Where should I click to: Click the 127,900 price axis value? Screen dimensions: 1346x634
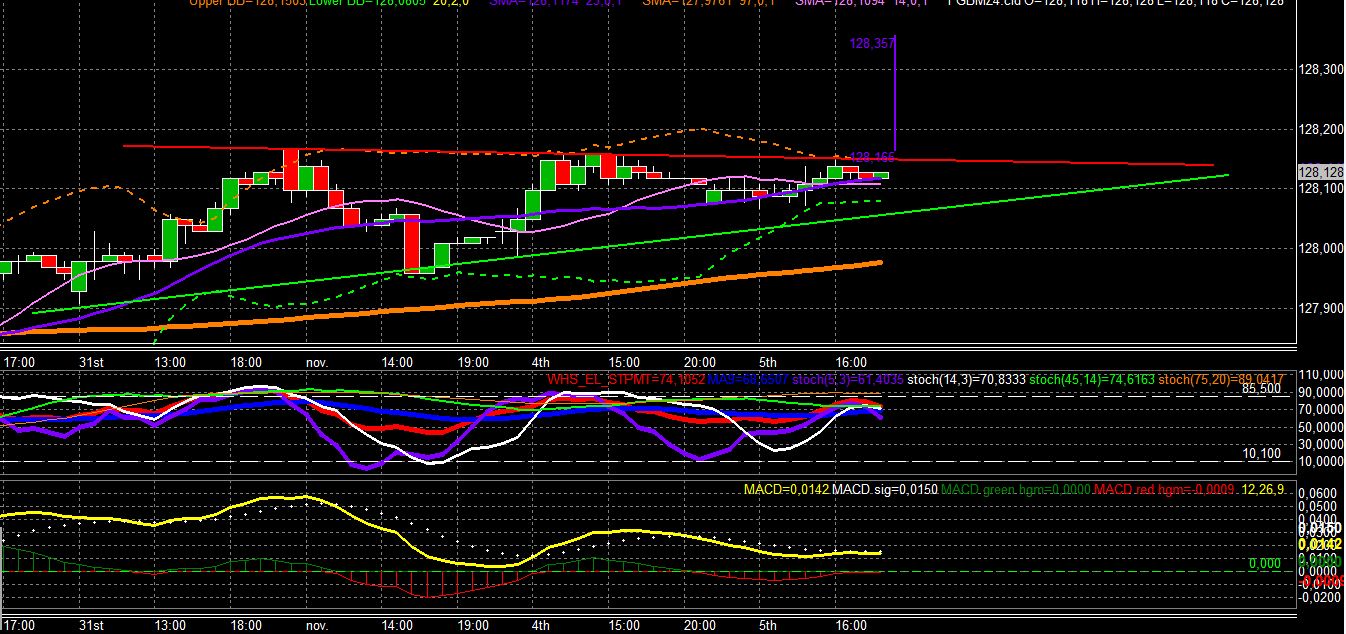point(1321,309)
